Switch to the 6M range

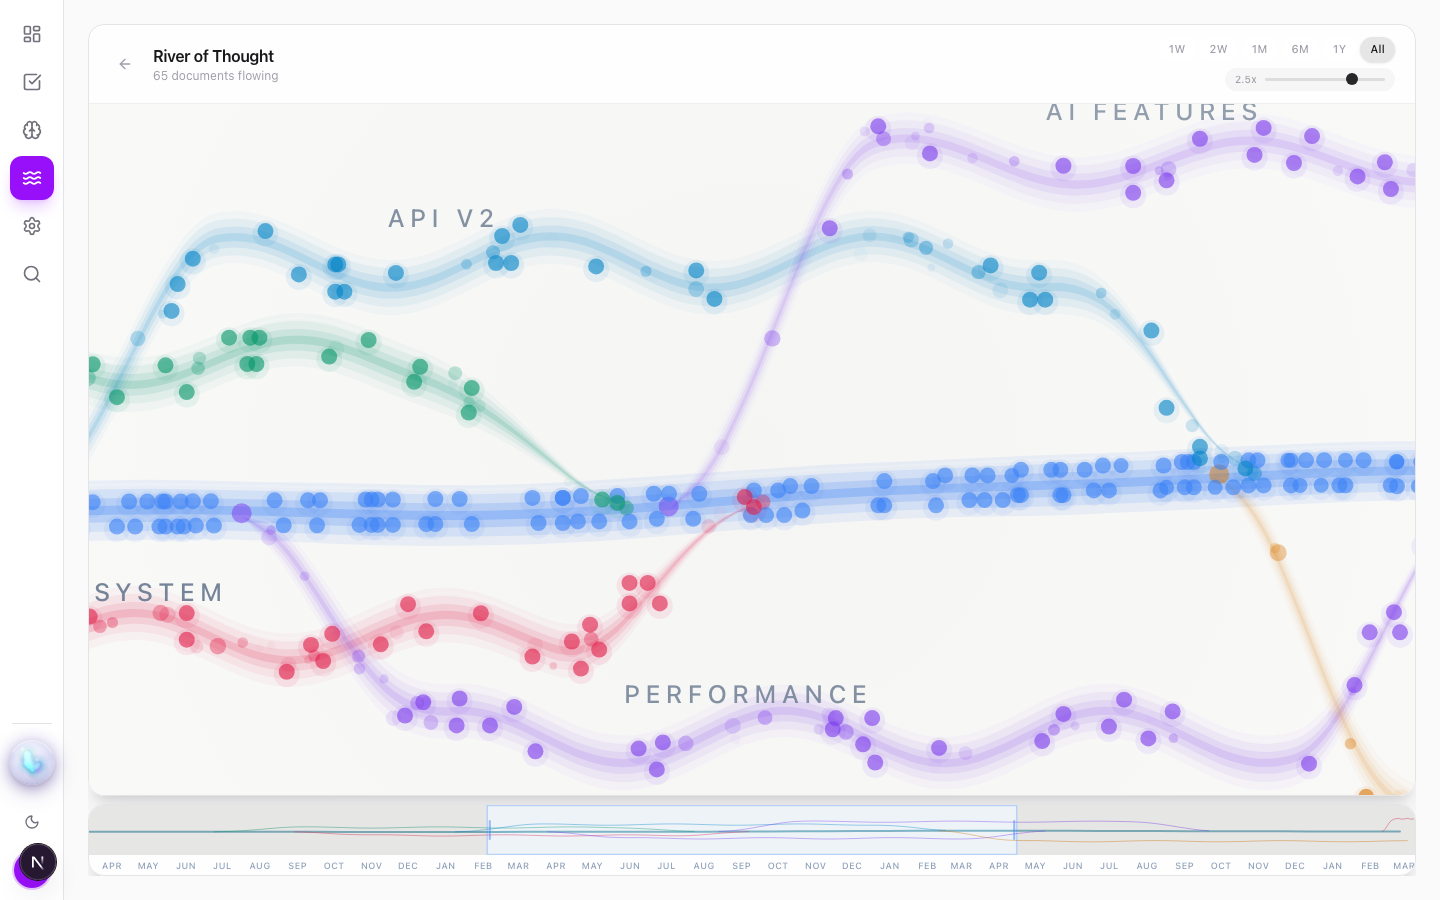coord(1300,49)
